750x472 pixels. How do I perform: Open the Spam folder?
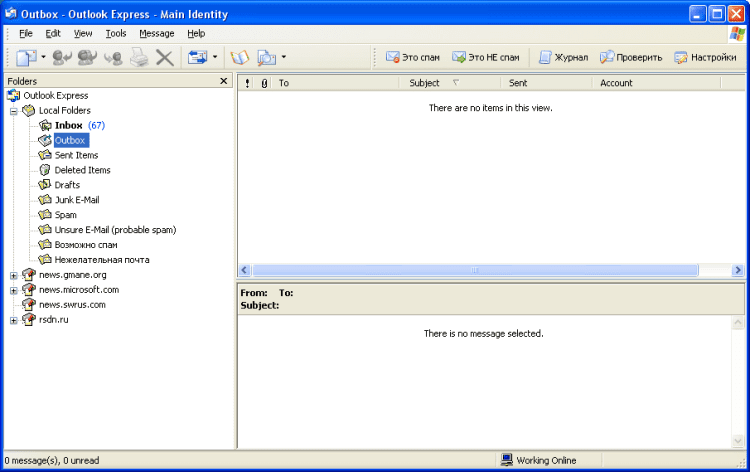coord(66,215)
